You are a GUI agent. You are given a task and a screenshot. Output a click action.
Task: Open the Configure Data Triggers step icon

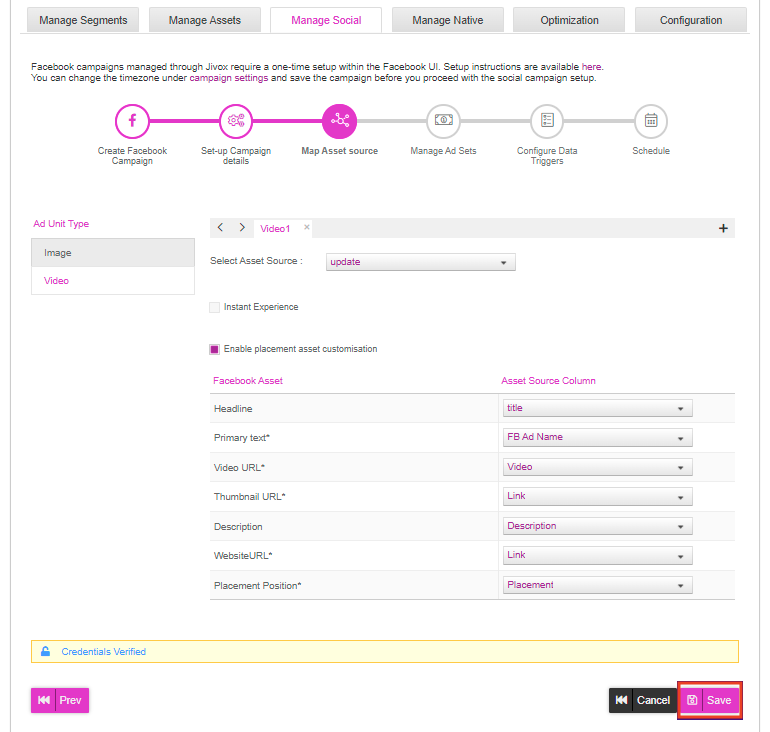(547, 121)
